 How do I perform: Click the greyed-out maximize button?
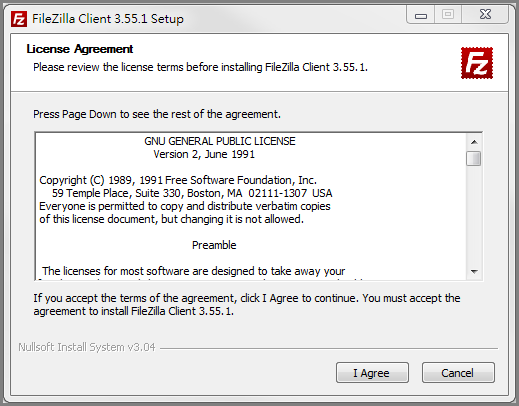click(x=448, y=15)
